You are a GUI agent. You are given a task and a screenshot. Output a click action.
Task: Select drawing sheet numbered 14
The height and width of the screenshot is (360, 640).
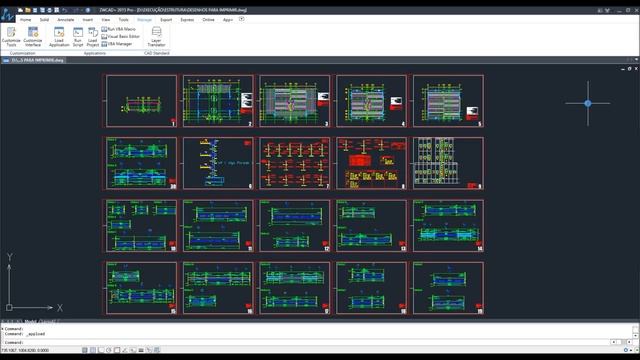point(448,226)
